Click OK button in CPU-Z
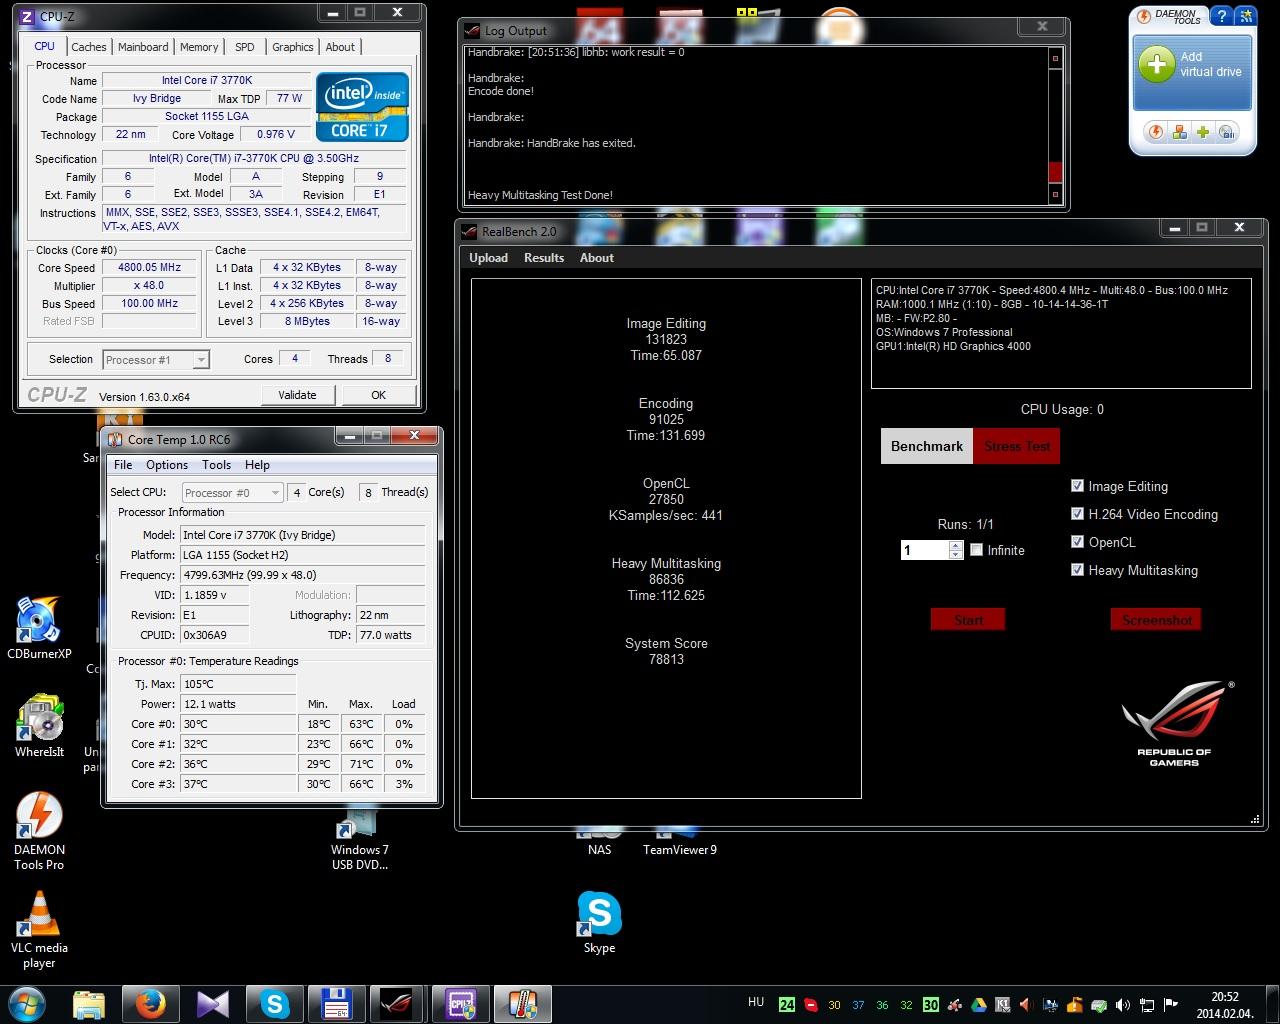The height and width of the screenshot is (1024, 1280). tap(378, 395)
